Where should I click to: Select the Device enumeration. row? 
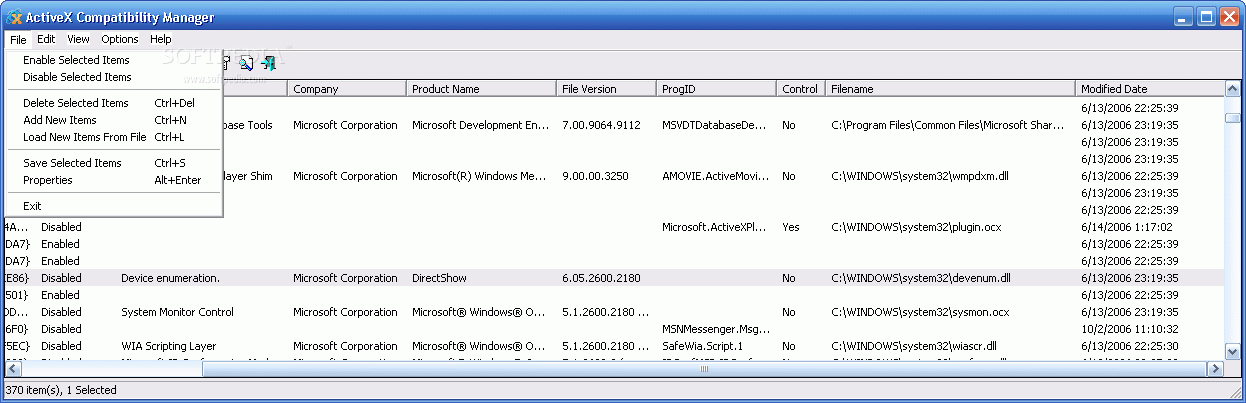[614, 278]
